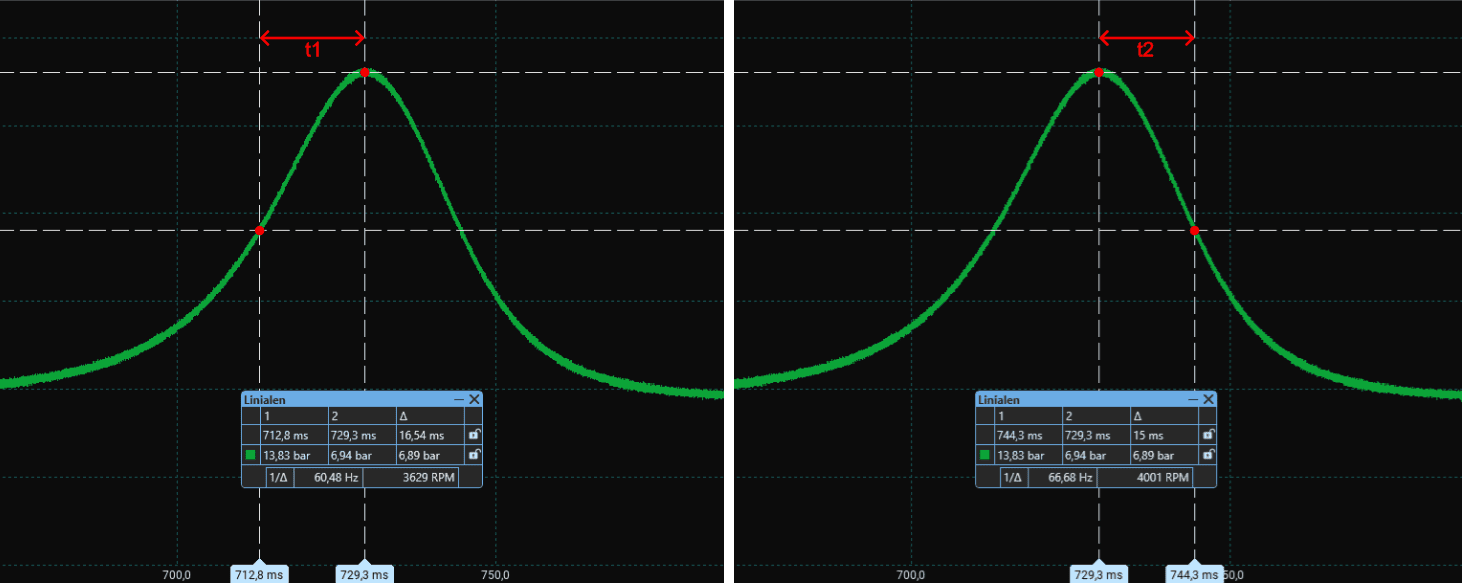
Task: Minimize the right Linialen ruler panel
Action: pos(1193,399)
